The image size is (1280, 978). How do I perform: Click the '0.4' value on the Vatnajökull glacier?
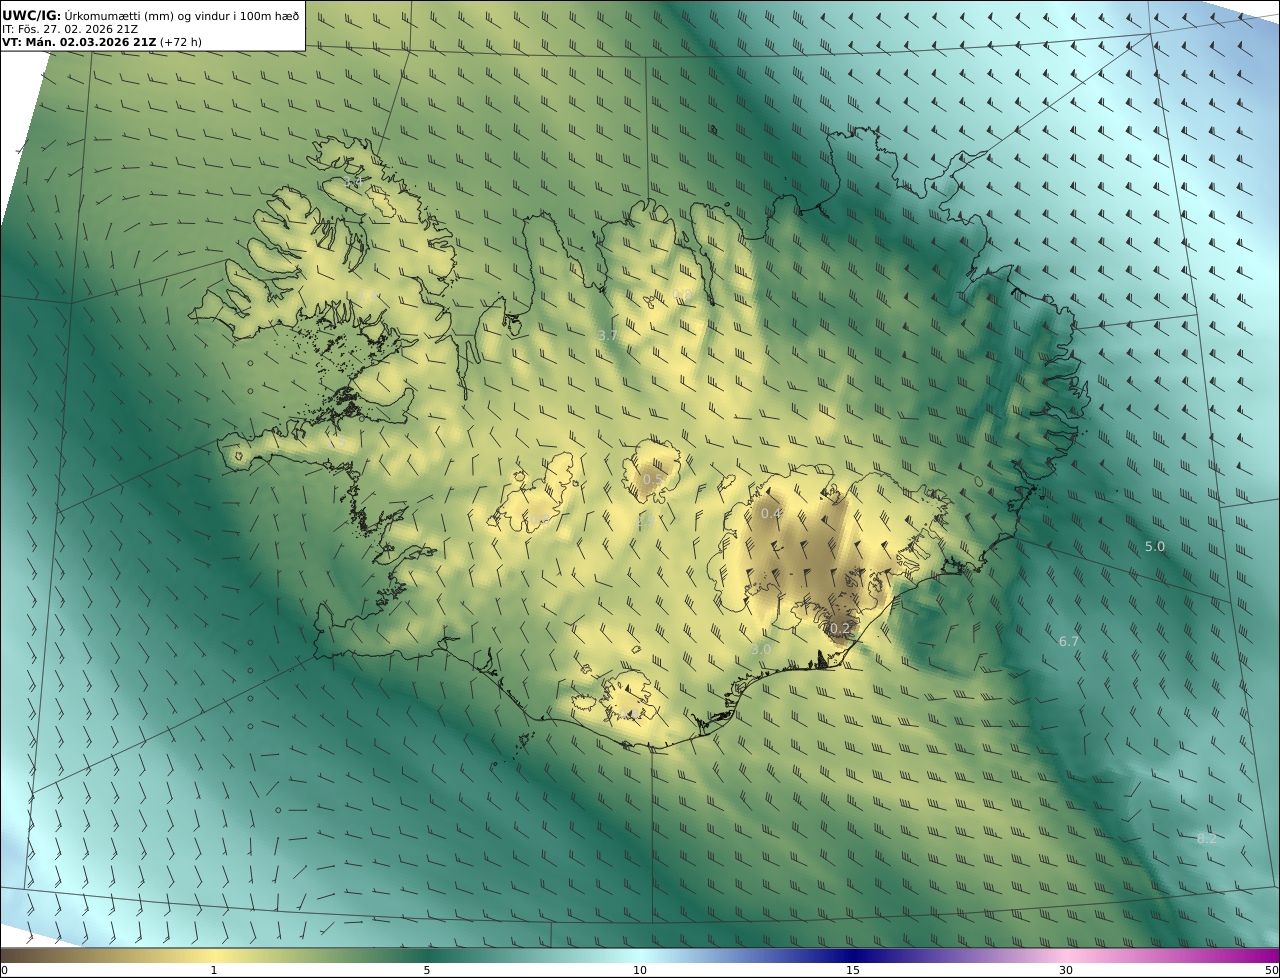pyautogui.click(x=771, y=514)
